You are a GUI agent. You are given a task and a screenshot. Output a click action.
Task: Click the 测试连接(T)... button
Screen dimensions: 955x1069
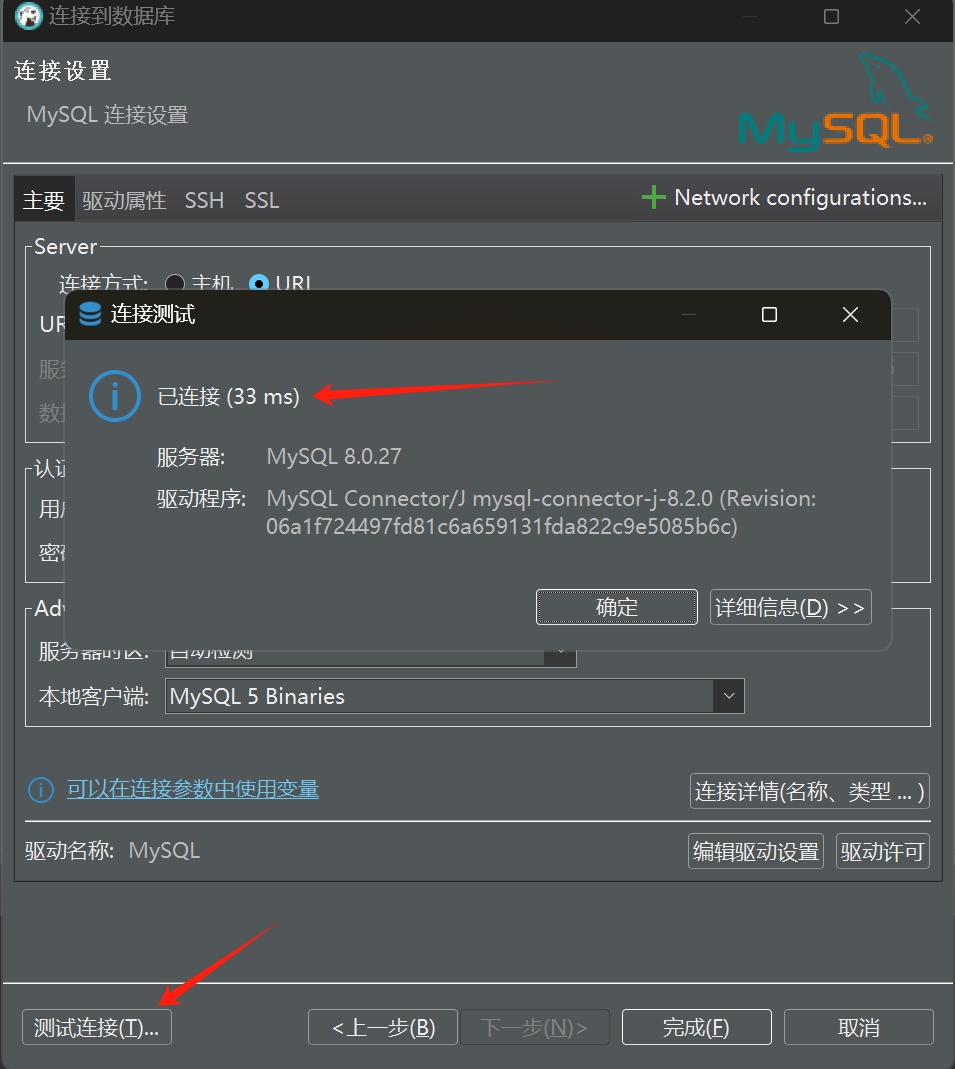tap(96, 1027)
